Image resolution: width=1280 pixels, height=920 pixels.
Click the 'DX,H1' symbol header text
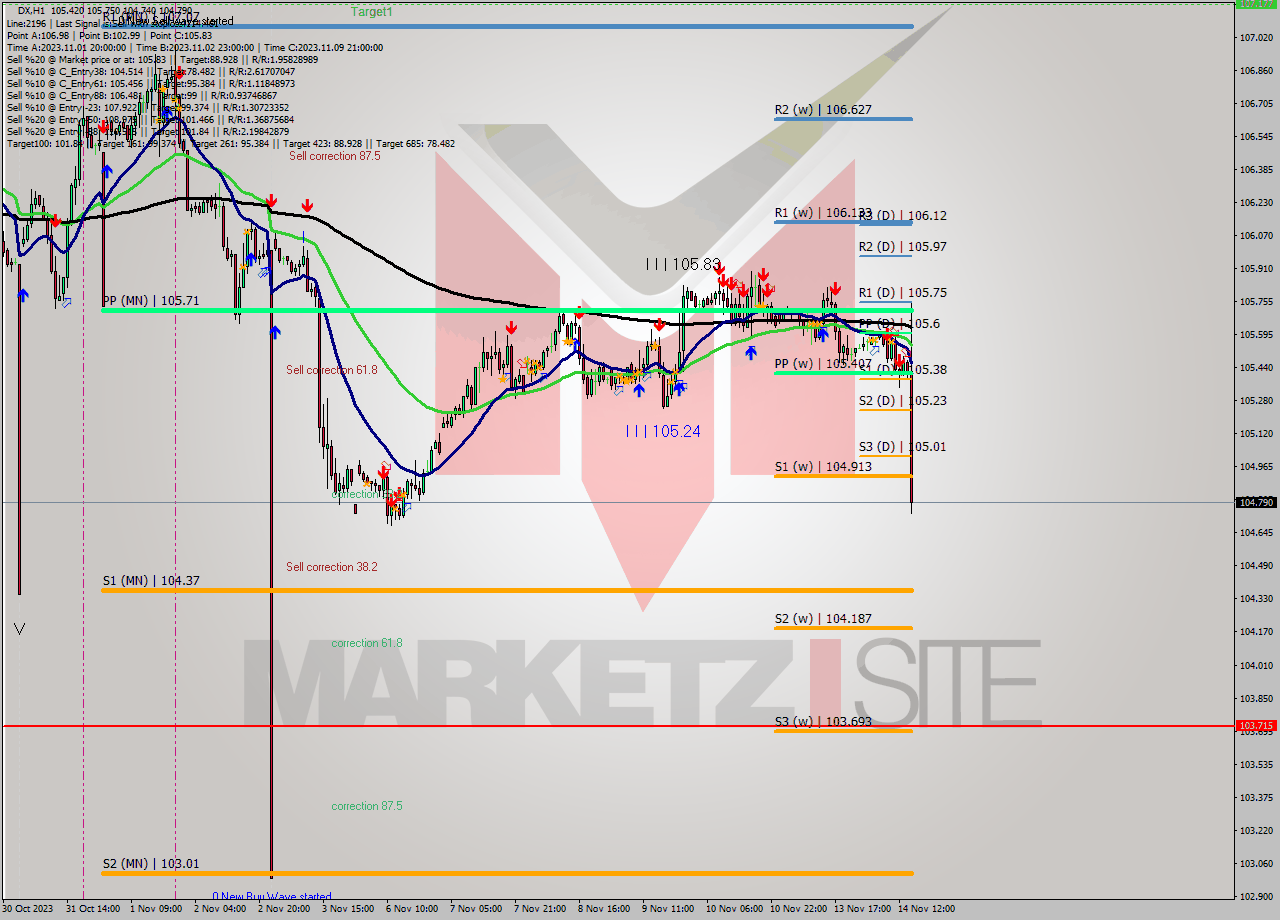33,11
